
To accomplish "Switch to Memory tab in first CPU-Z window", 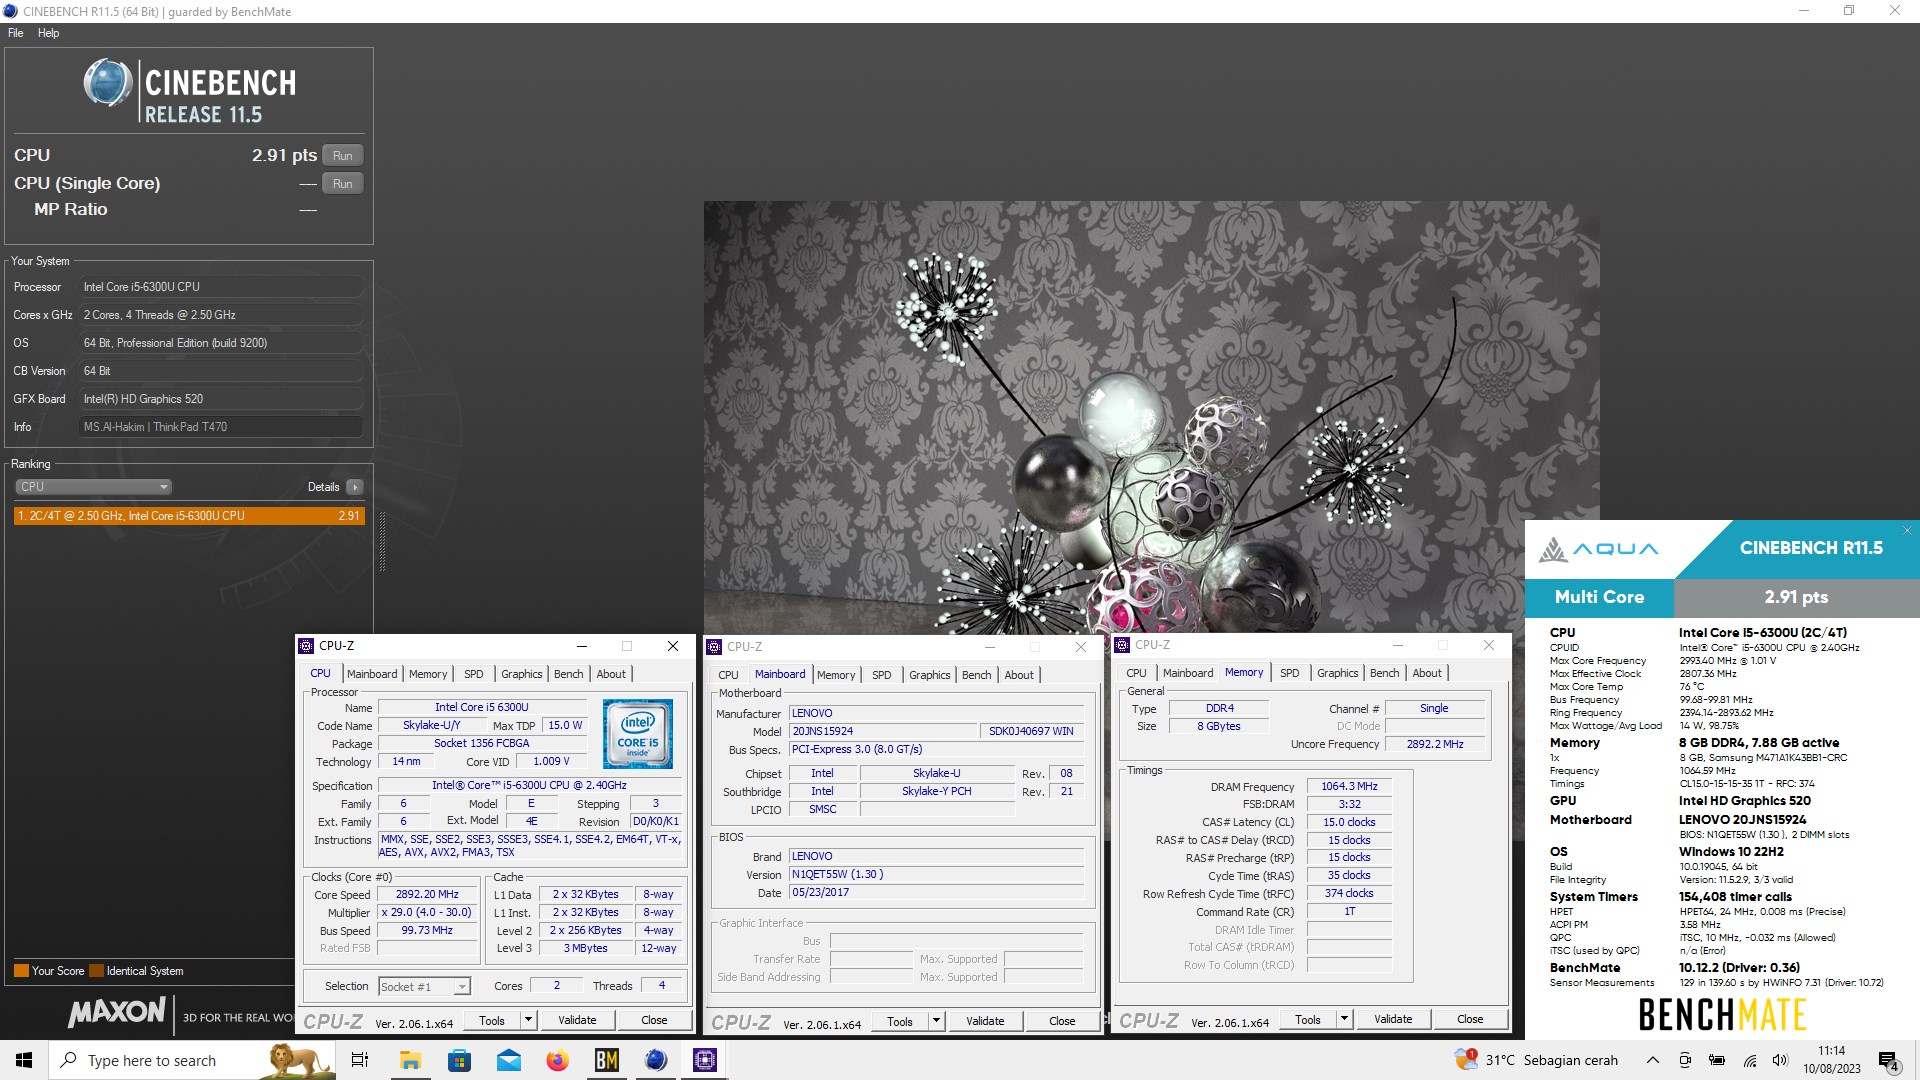I will 428,674.
